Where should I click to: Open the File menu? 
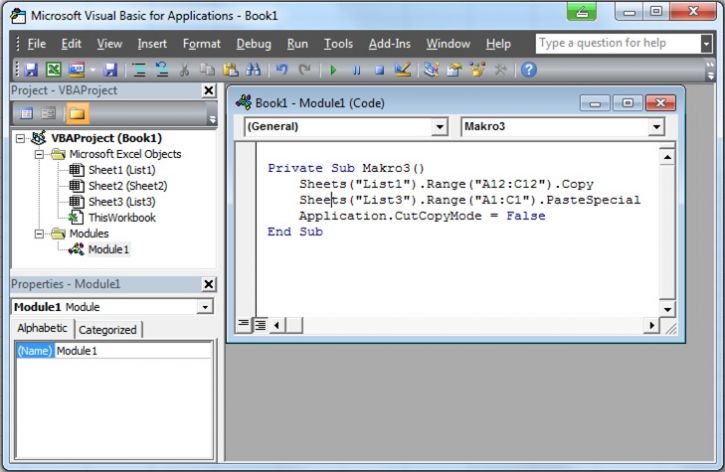pos(36,44)
